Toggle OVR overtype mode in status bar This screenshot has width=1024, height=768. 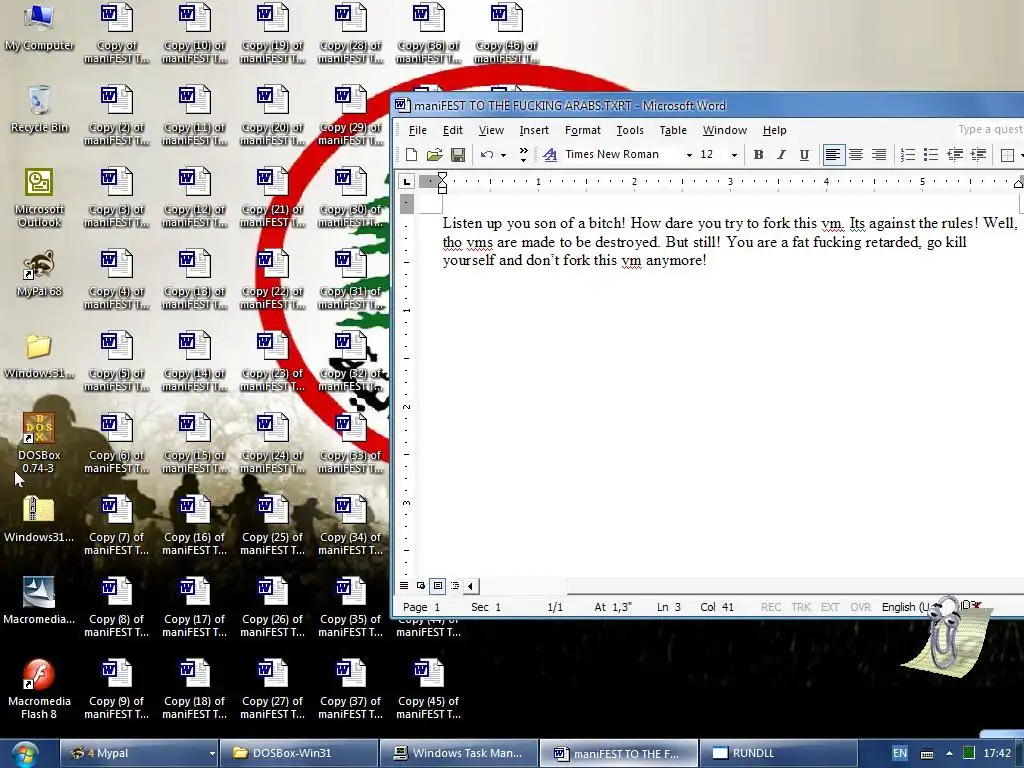(860, 607)
